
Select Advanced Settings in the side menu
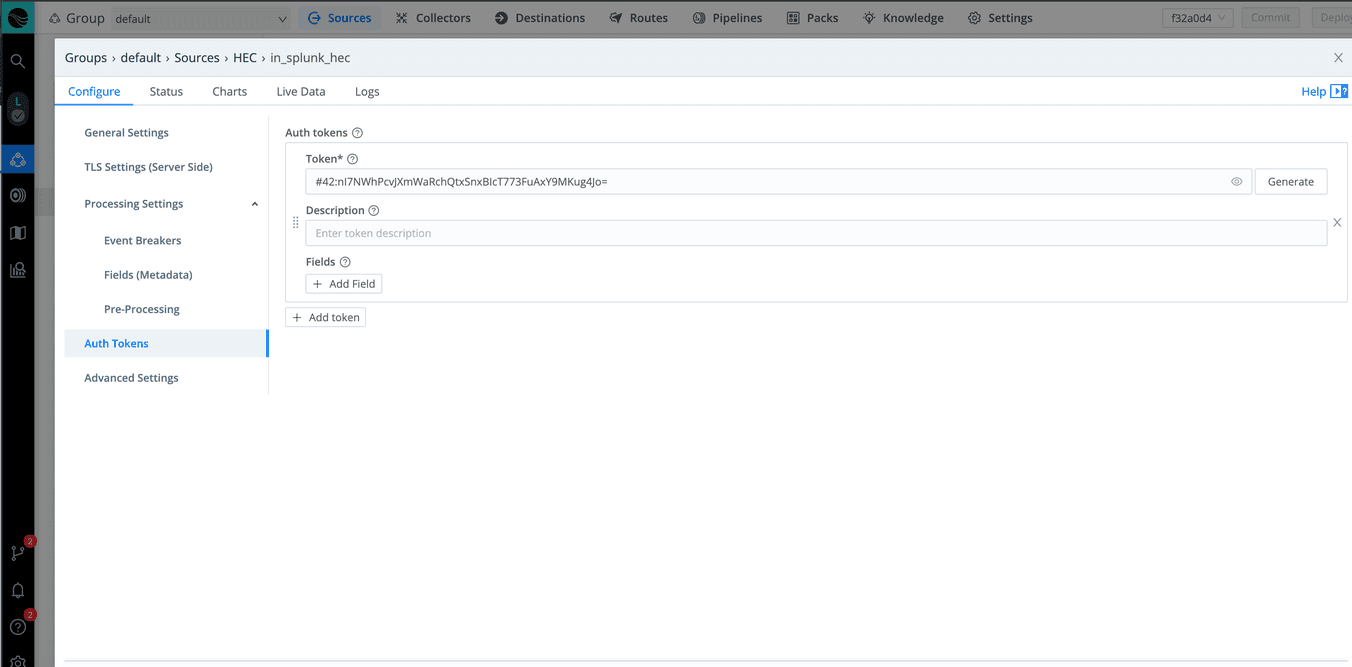tap(131, 378)
